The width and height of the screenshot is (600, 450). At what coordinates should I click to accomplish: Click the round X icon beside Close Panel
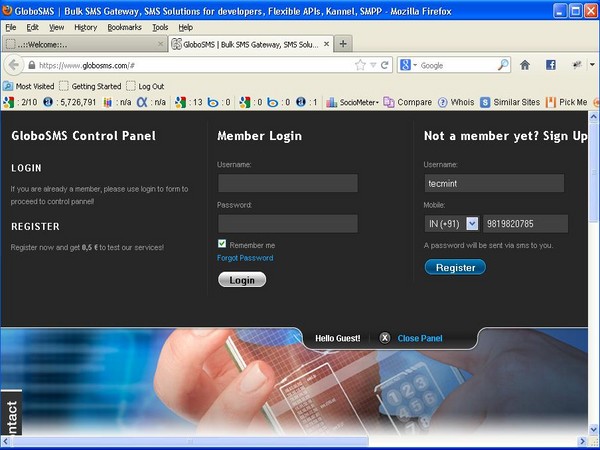(x=385, y=338)
